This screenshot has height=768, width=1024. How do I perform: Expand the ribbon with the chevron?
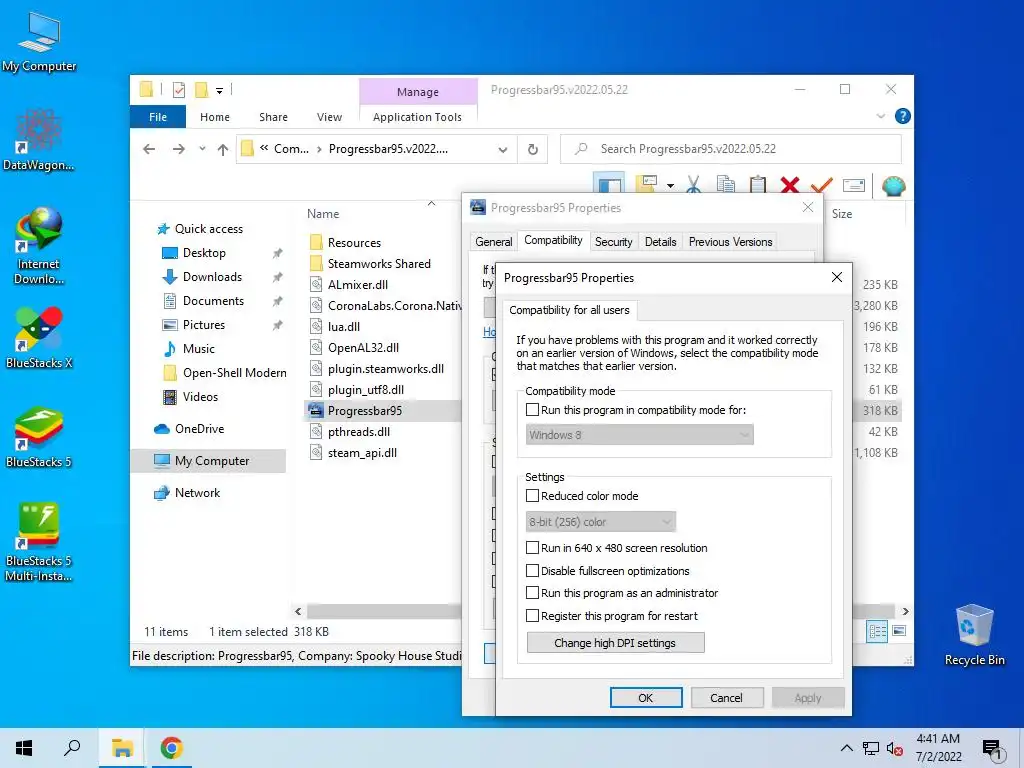[880, 116]
